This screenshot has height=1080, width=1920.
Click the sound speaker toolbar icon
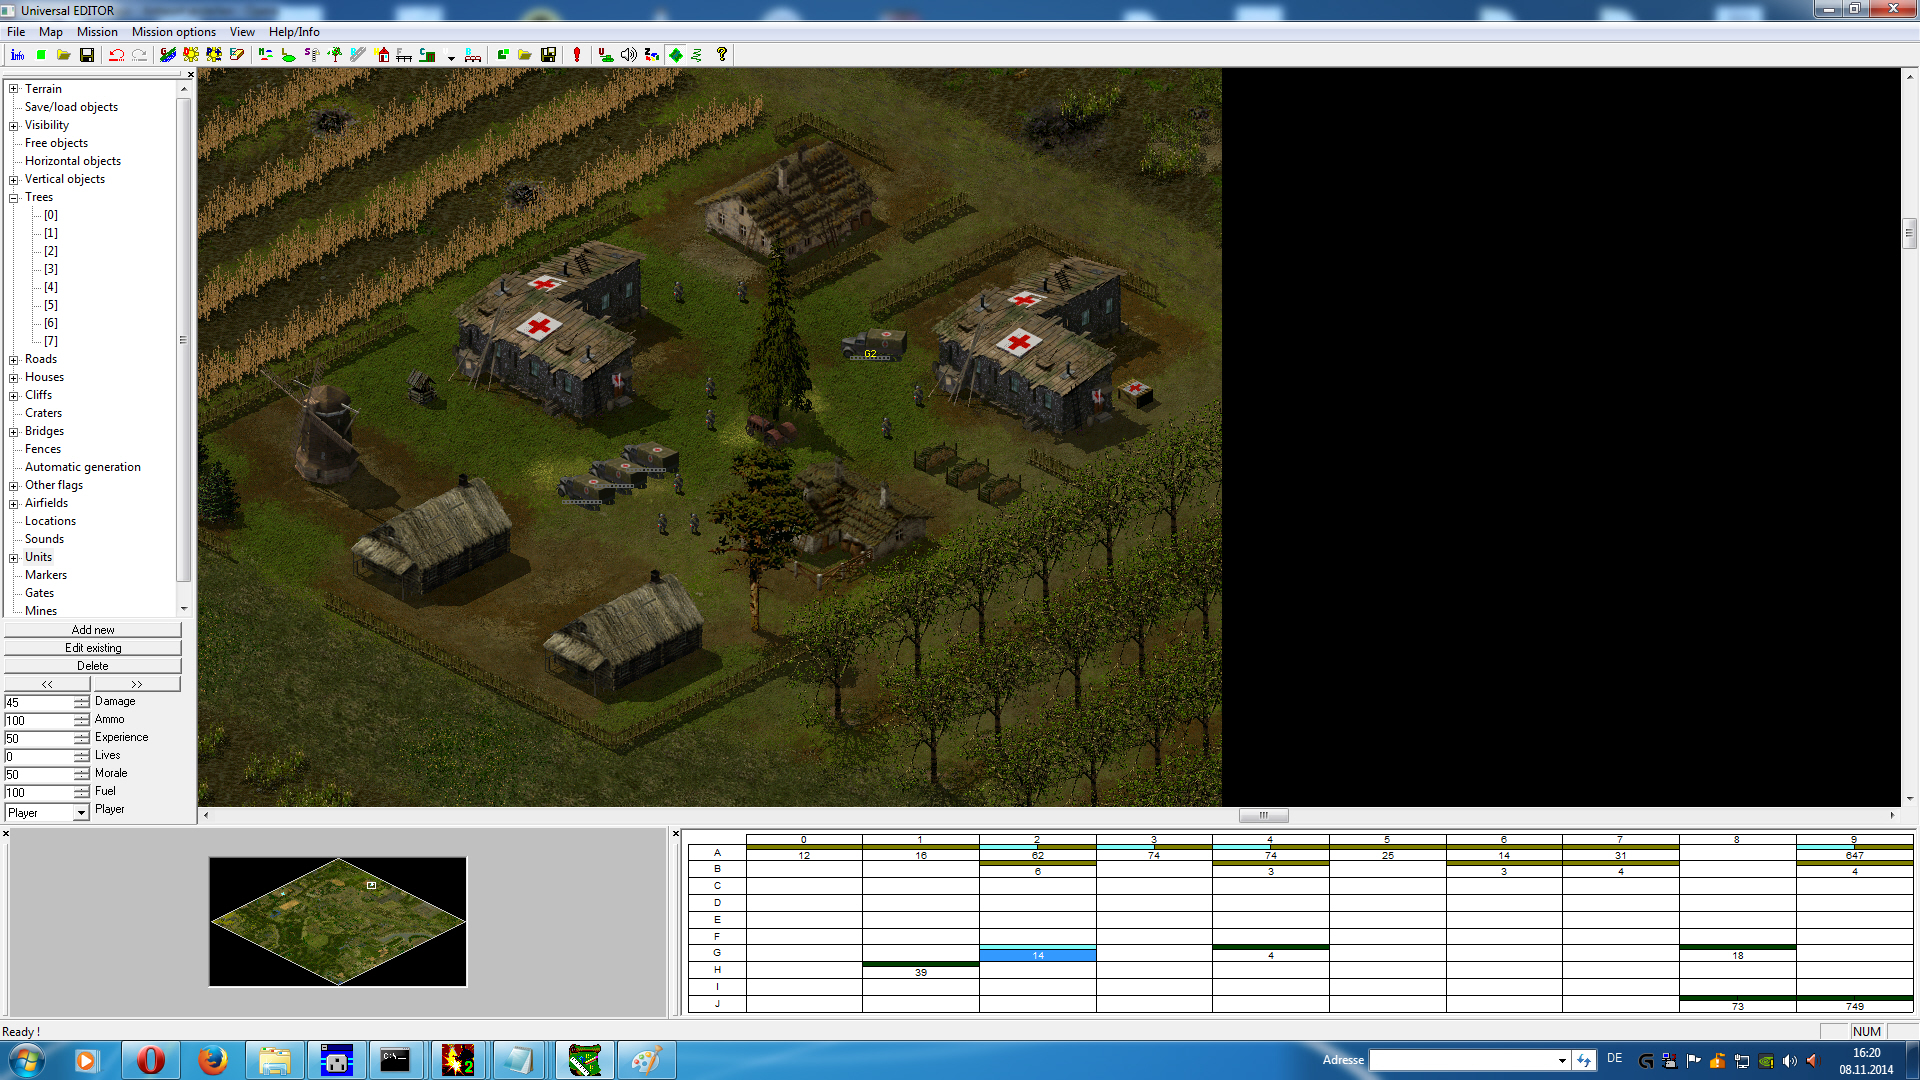click(628, 55)
